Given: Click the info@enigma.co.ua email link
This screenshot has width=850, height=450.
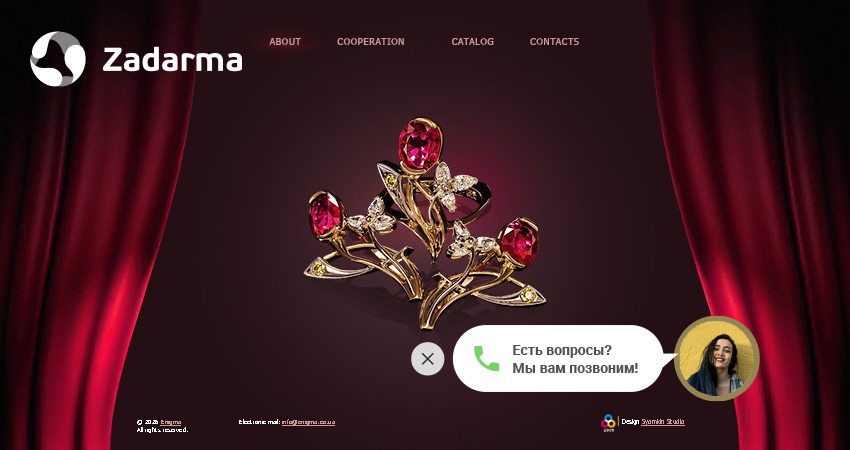Looking at the screenshot, I should click(x=308, y=422).
